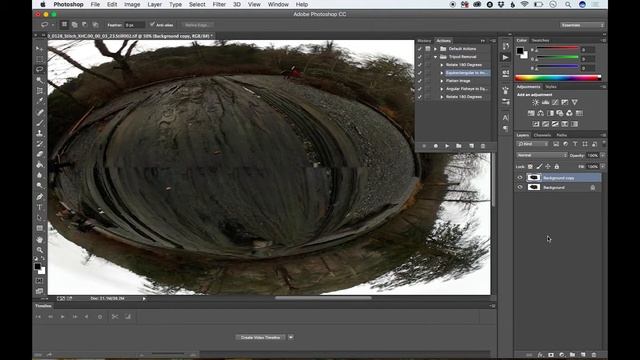This screenshot has width=640, height=360.
Task: Click the color spectrum ramp
Action: click(558, 78)
